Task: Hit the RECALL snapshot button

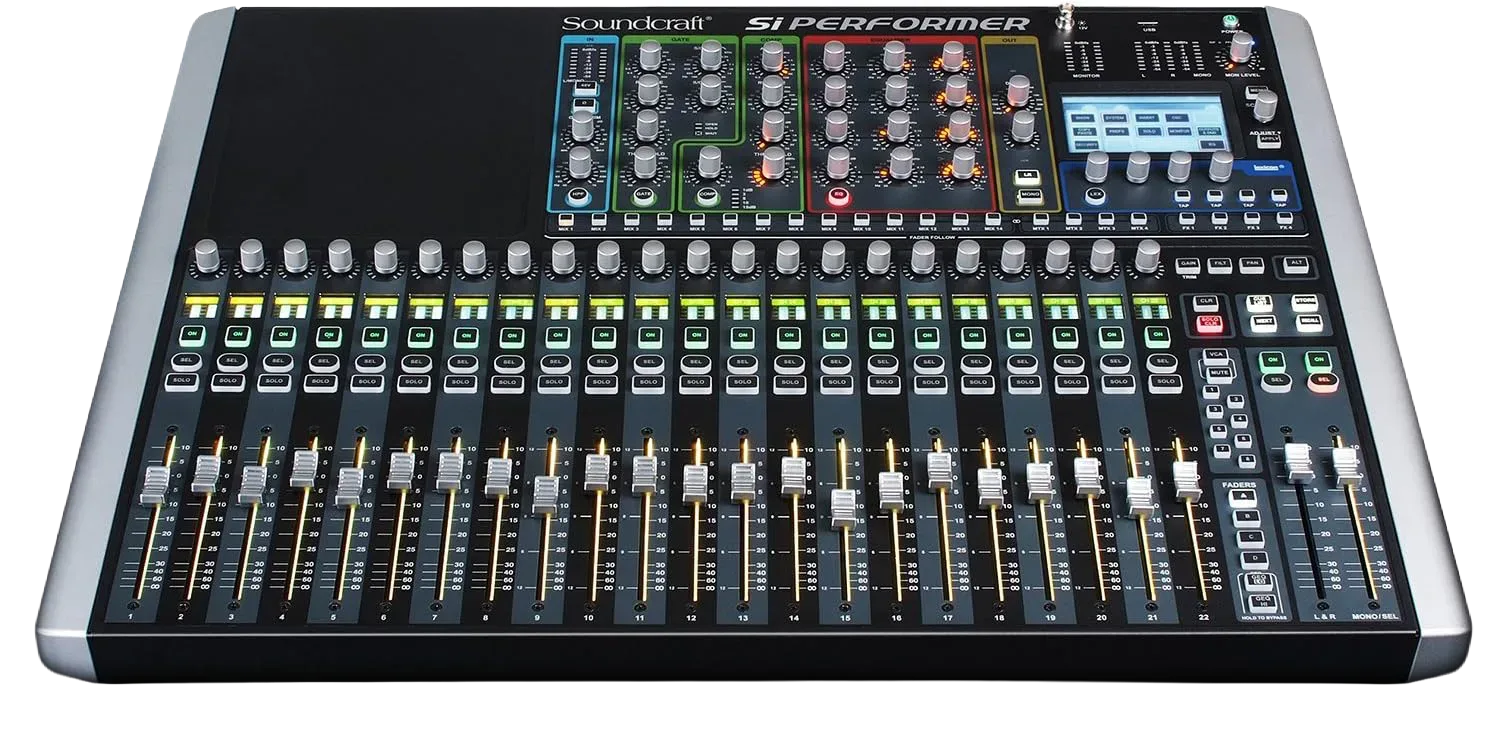Action: click(1309, 322)
